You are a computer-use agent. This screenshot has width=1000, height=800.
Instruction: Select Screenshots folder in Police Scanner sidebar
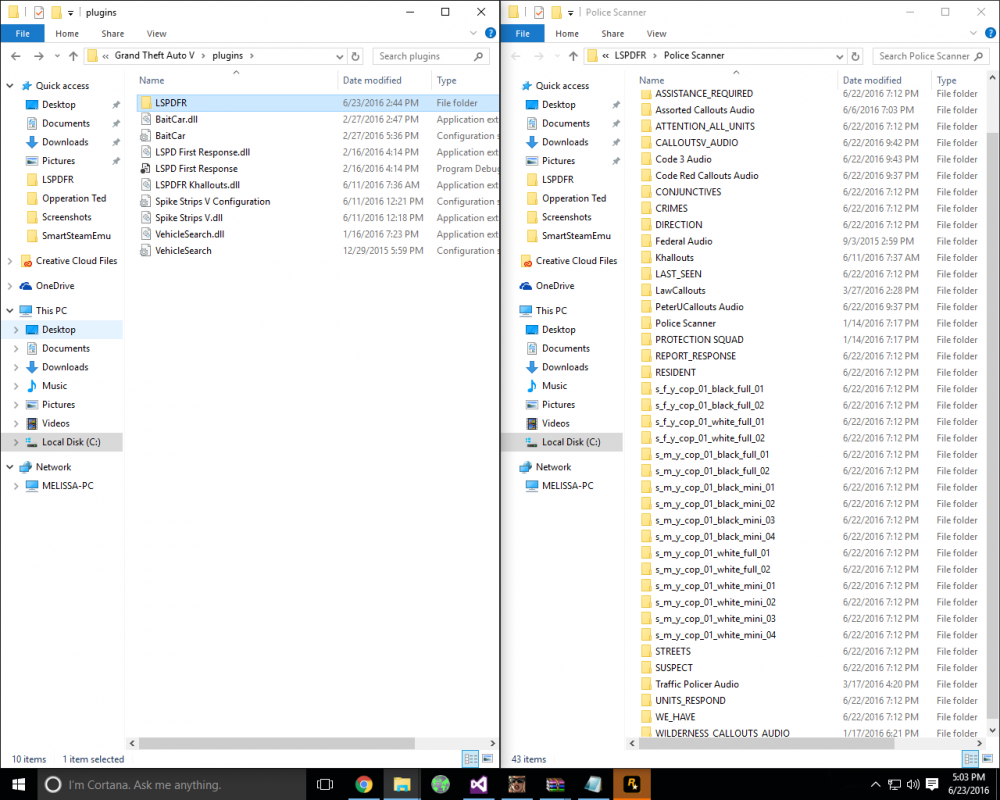coord(566,217)
